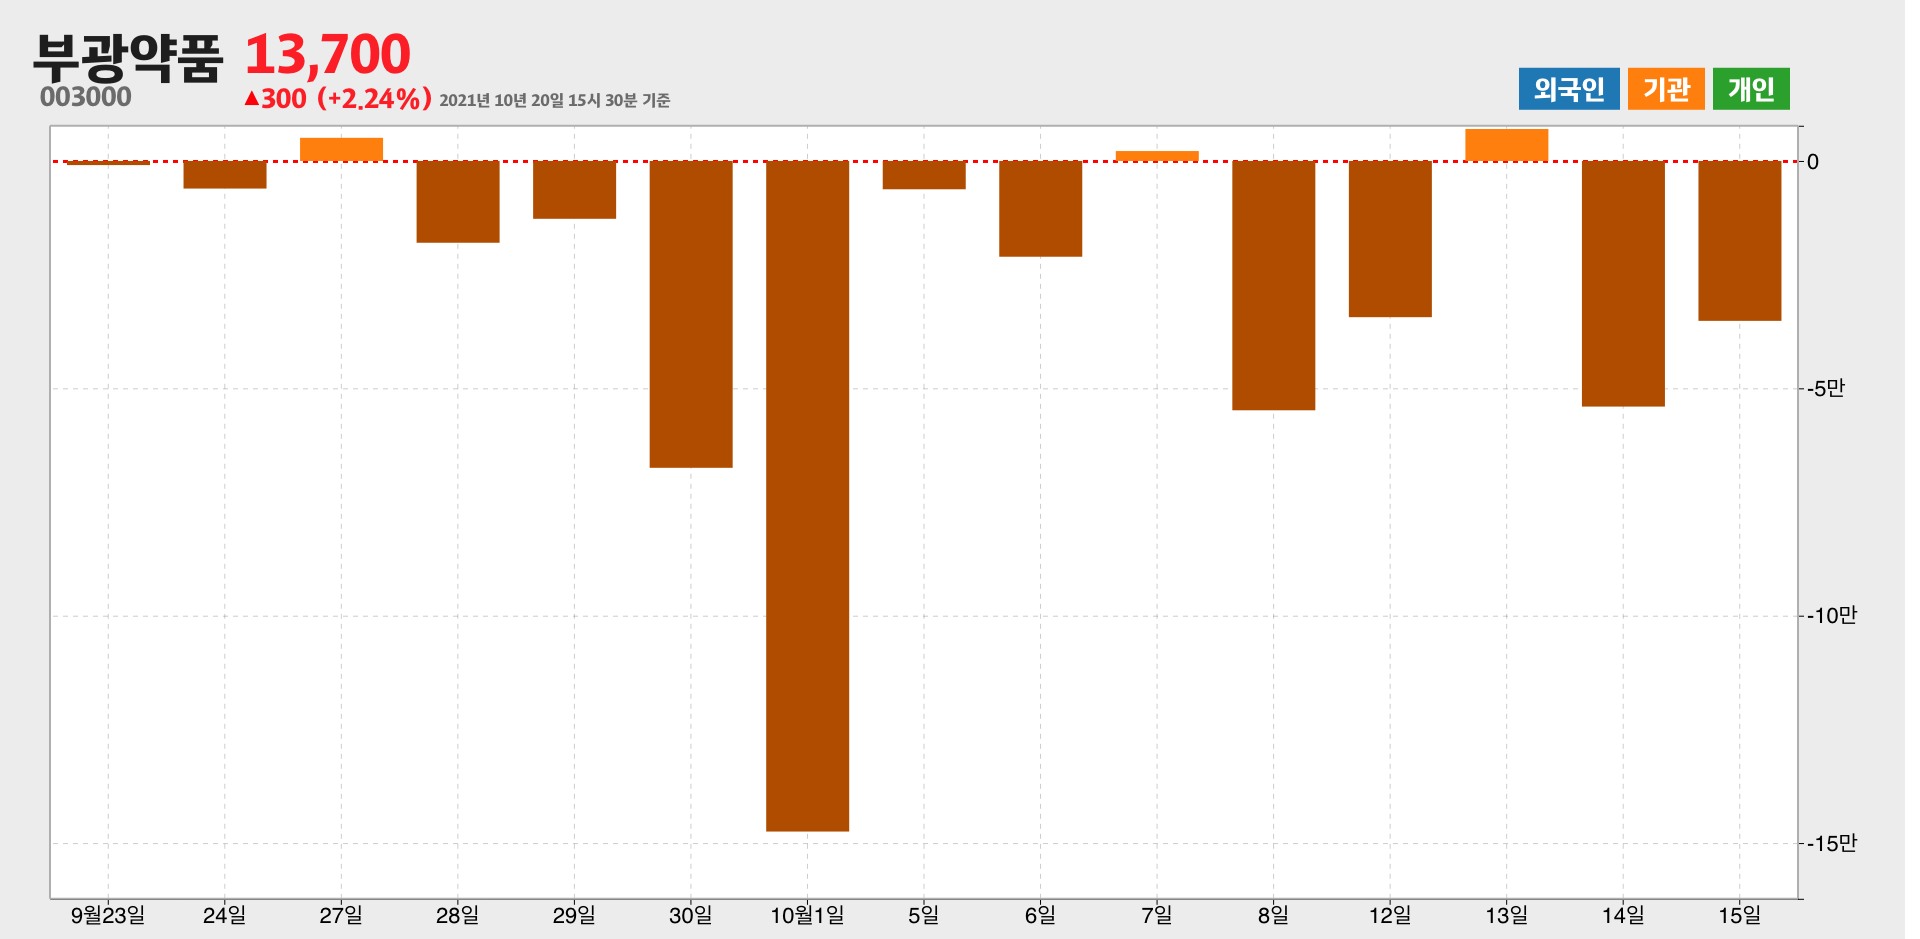Click the 13일 x-axis label

(x=1506, y=915)
